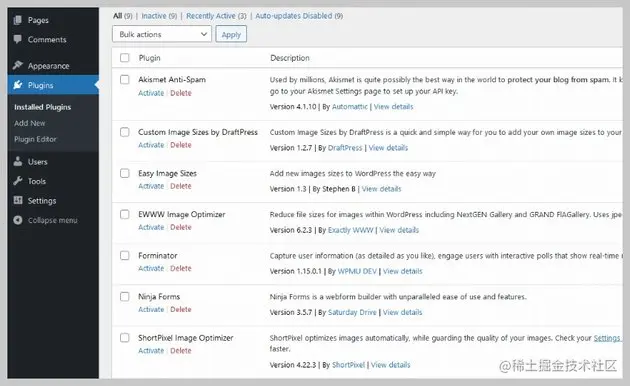Open the ShortPixel author link
630x386 pixels.
point(348,365)
